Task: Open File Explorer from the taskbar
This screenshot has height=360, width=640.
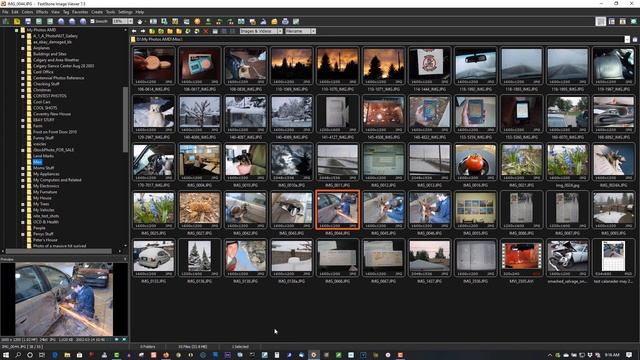Action: 67,355
